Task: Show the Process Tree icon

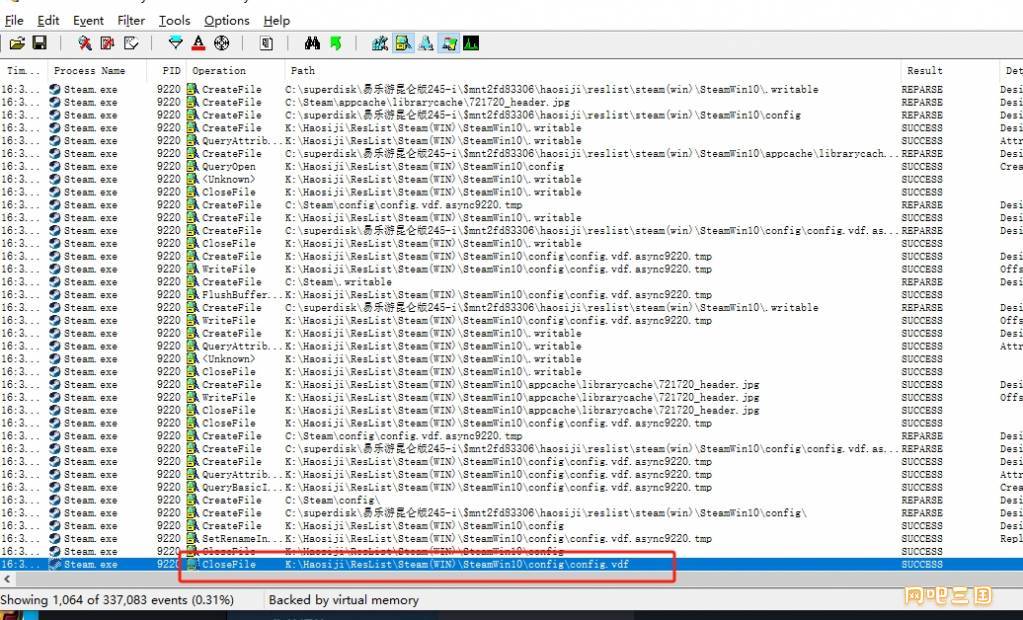Action: pyautogui.click(x=266, y=43)
